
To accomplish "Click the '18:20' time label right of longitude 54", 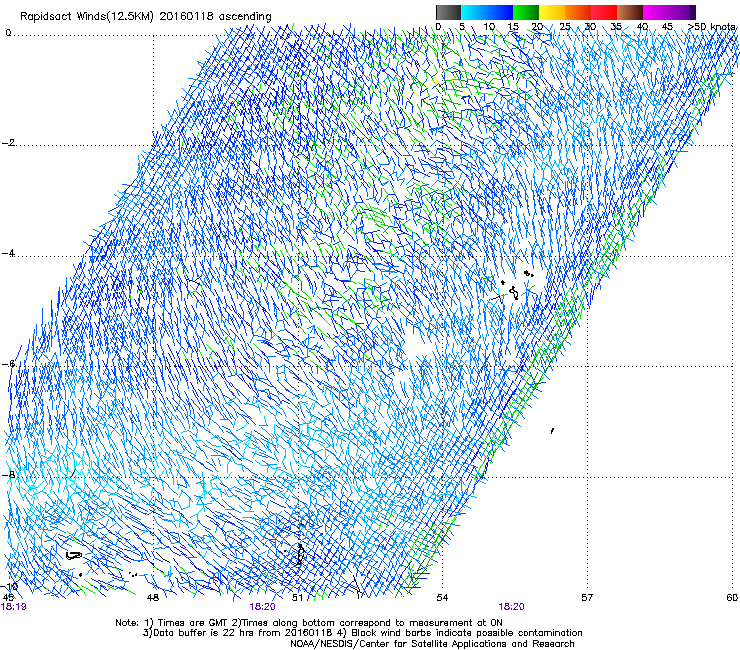I will pyautogui.click(x=511, y=607).
